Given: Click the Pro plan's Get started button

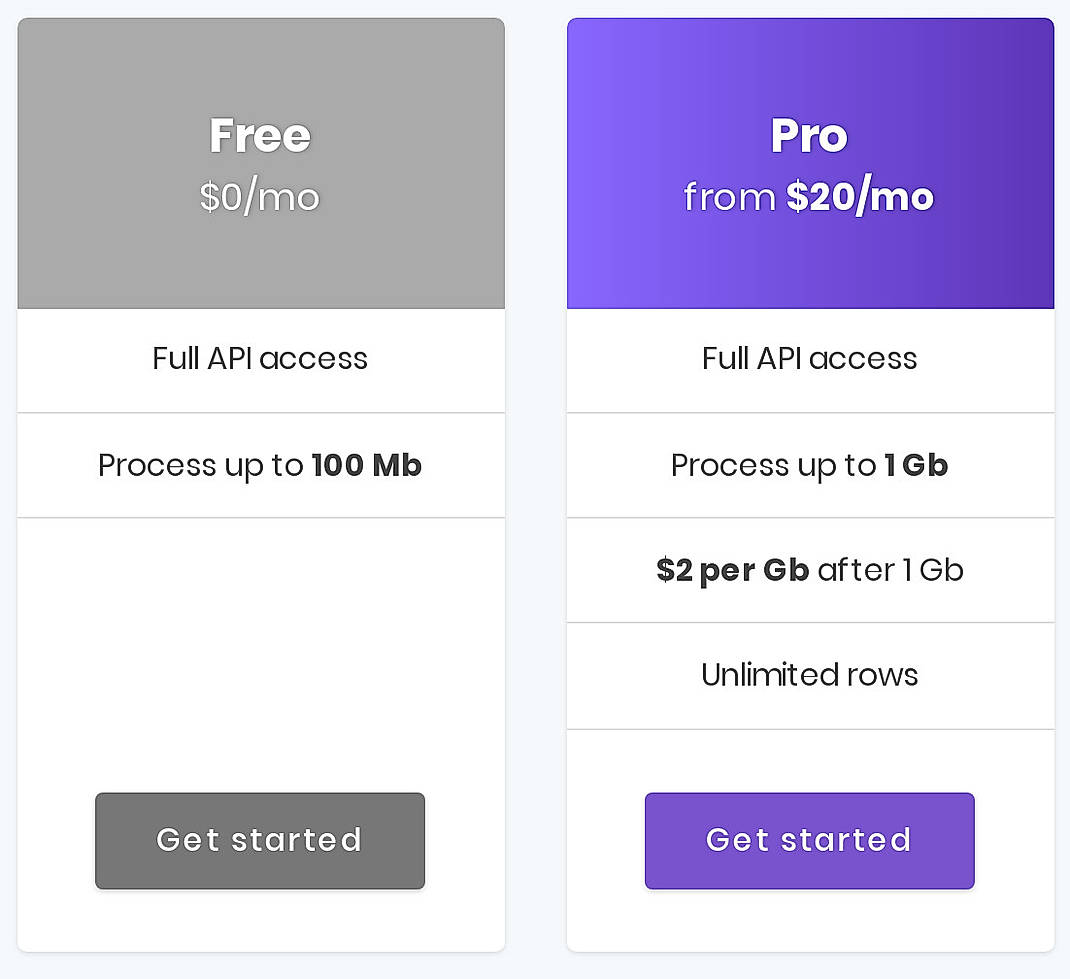Looking at the screenshot, I should [x=809, y=840].
